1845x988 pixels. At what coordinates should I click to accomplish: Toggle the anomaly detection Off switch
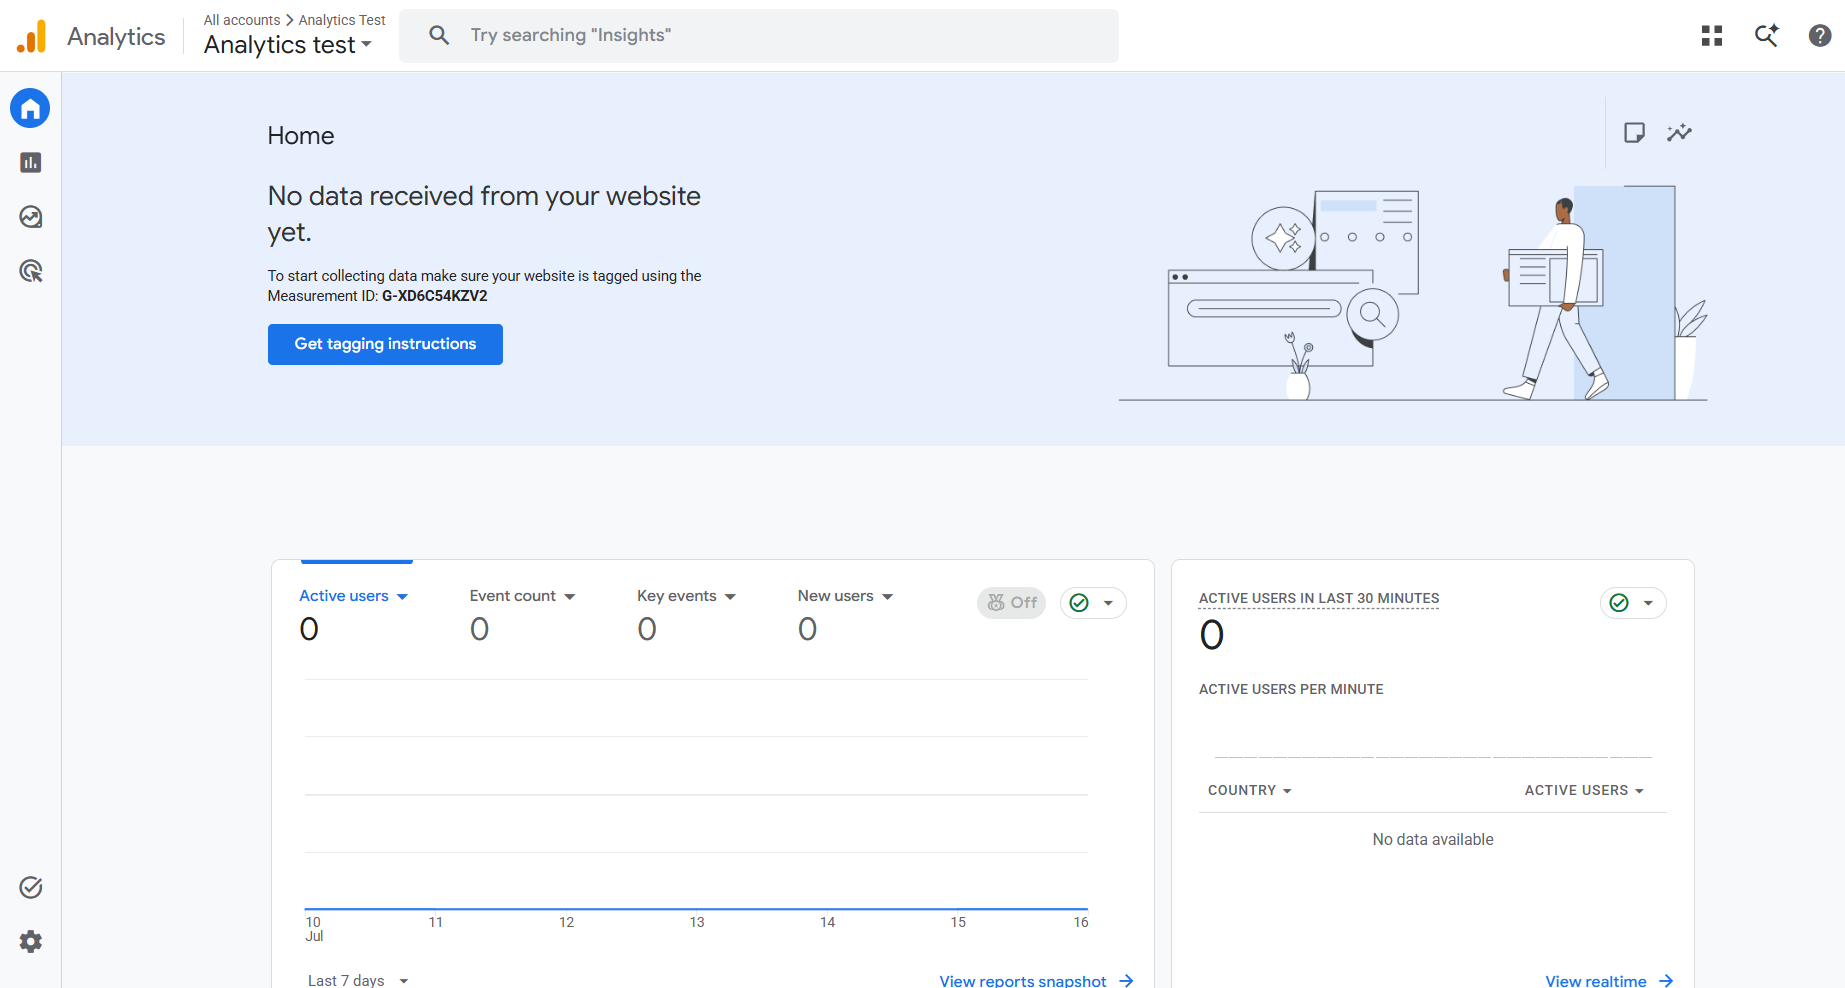tap(1011, 603)
